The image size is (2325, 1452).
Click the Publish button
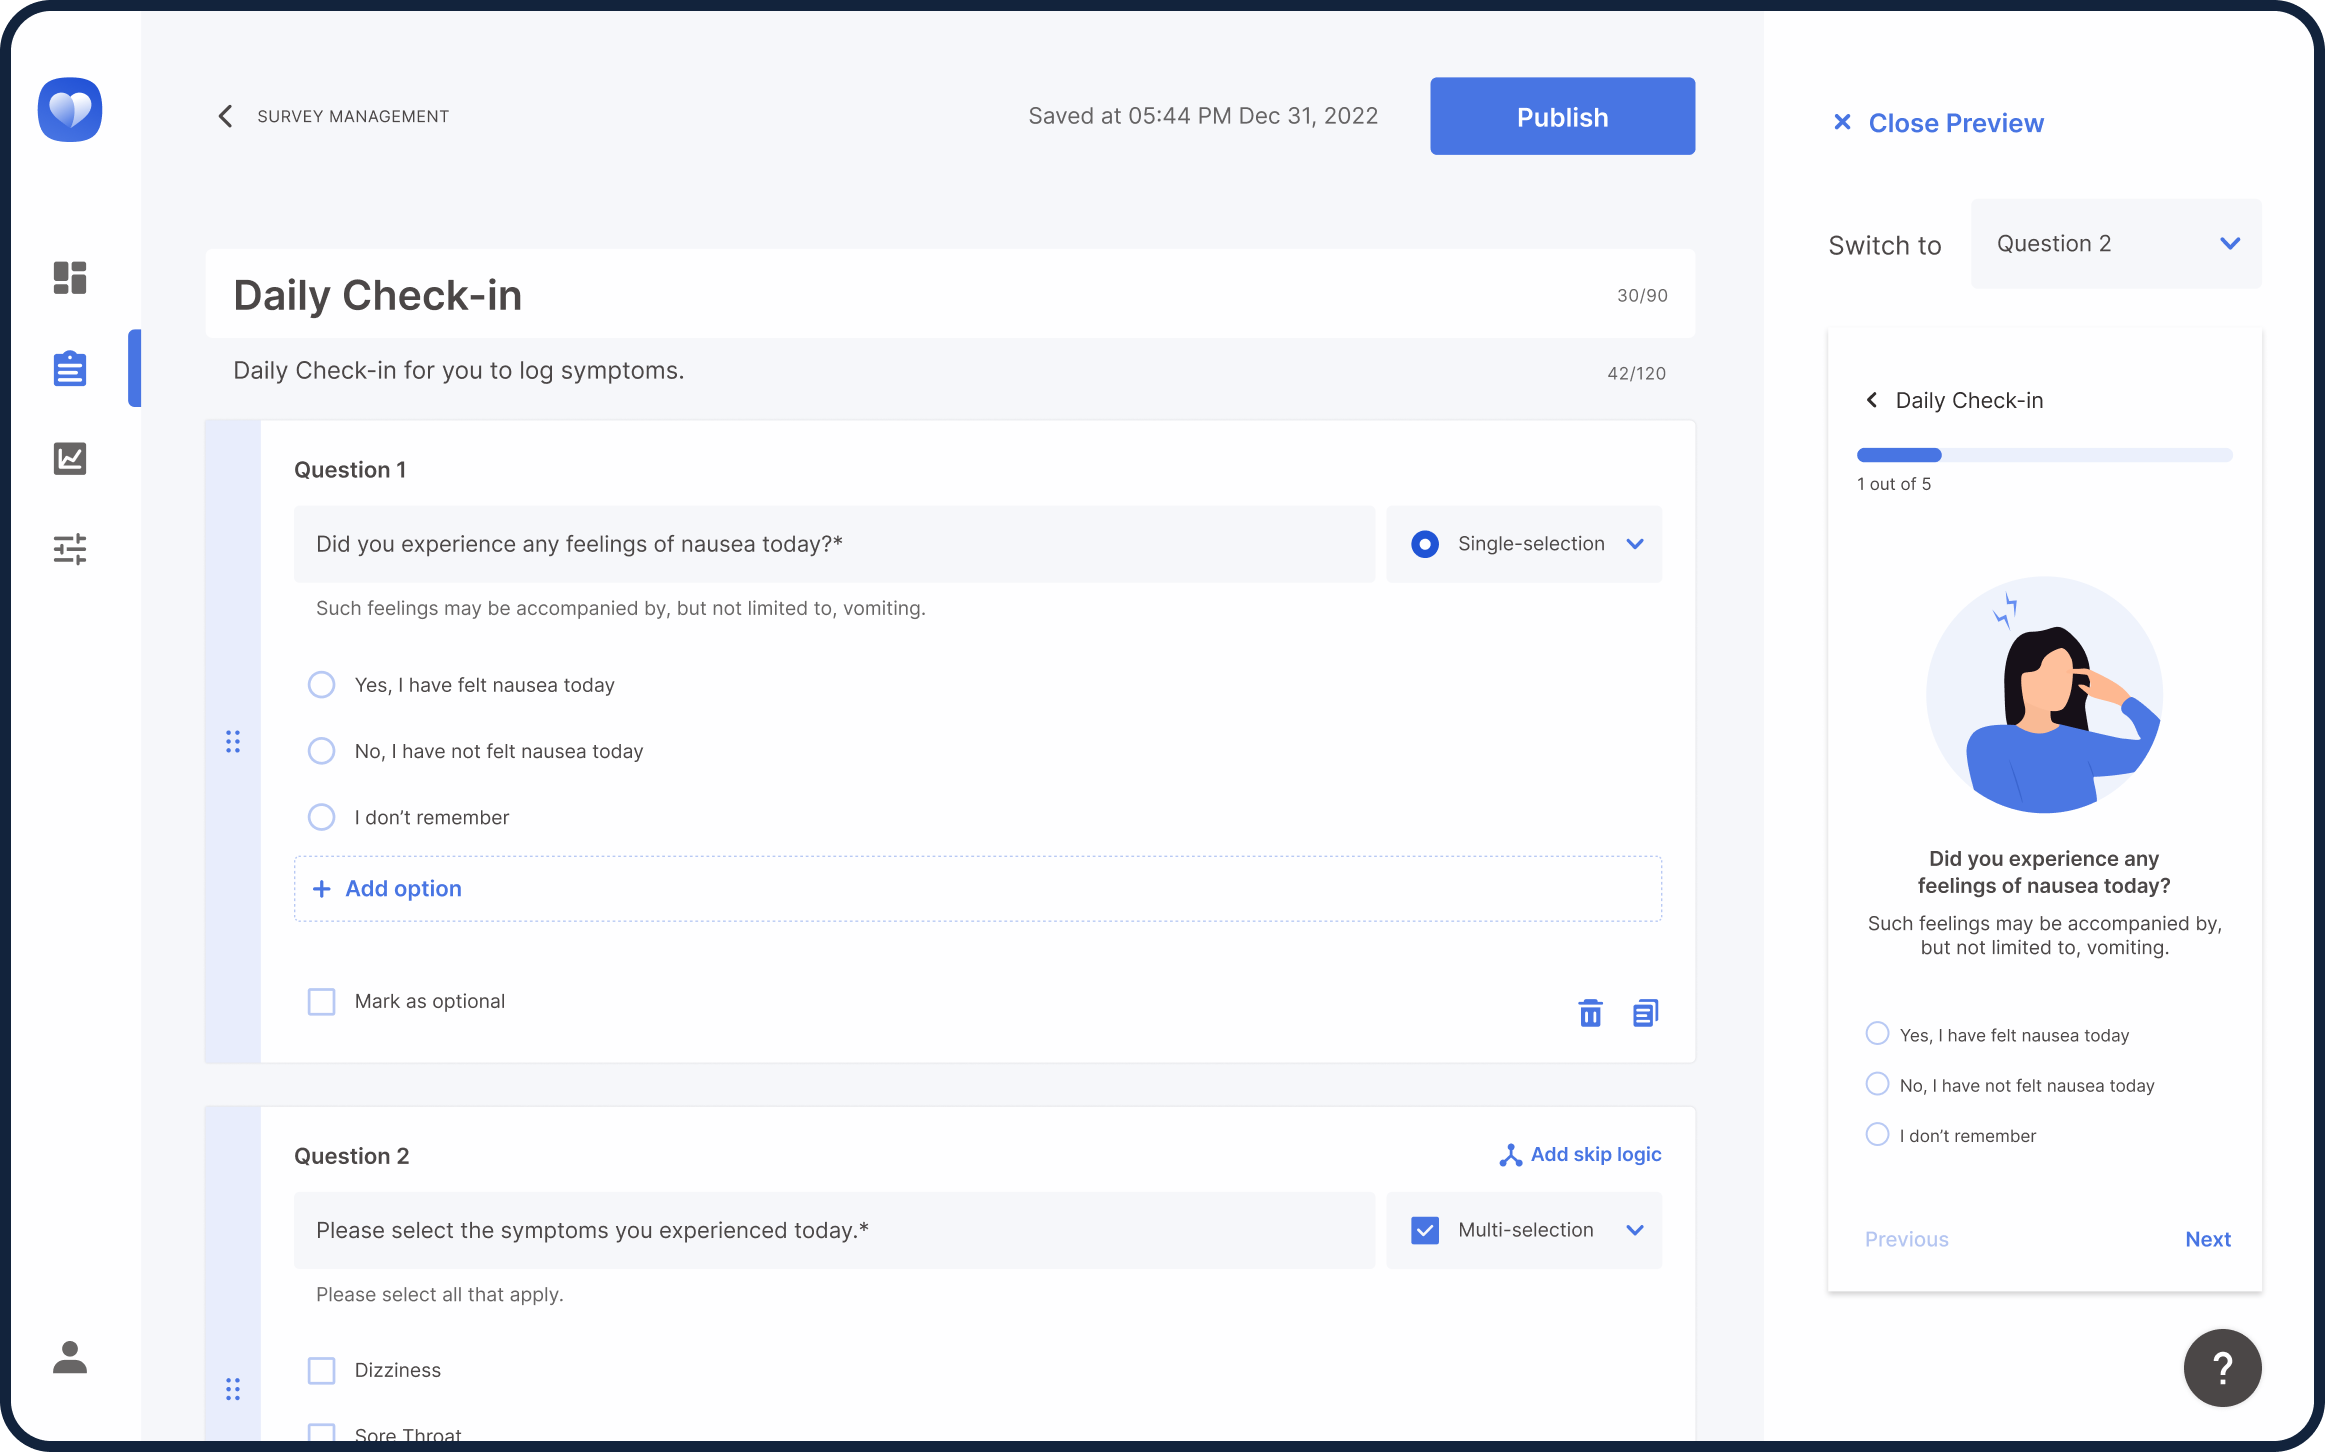[1562, 117]
